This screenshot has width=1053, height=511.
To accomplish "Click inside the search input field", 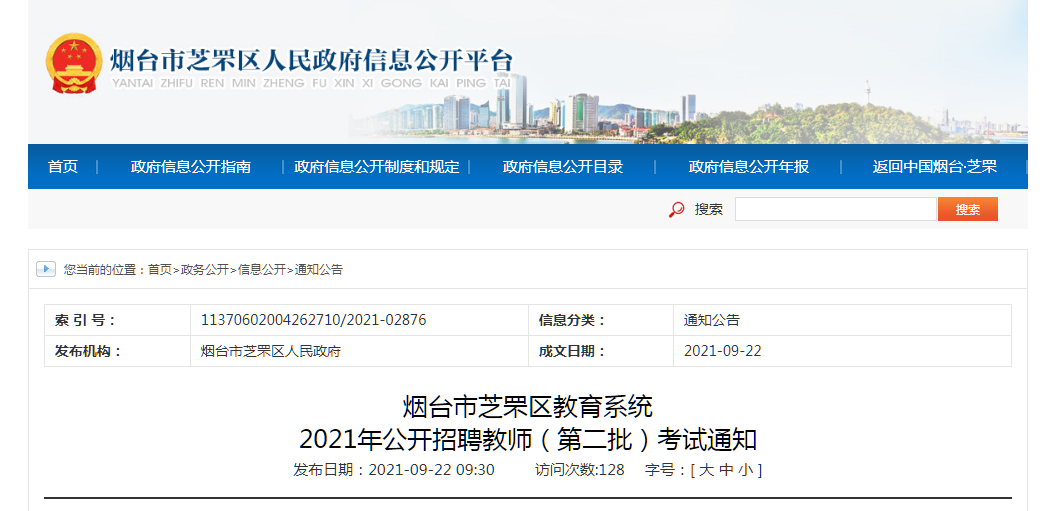I will 835,209.
